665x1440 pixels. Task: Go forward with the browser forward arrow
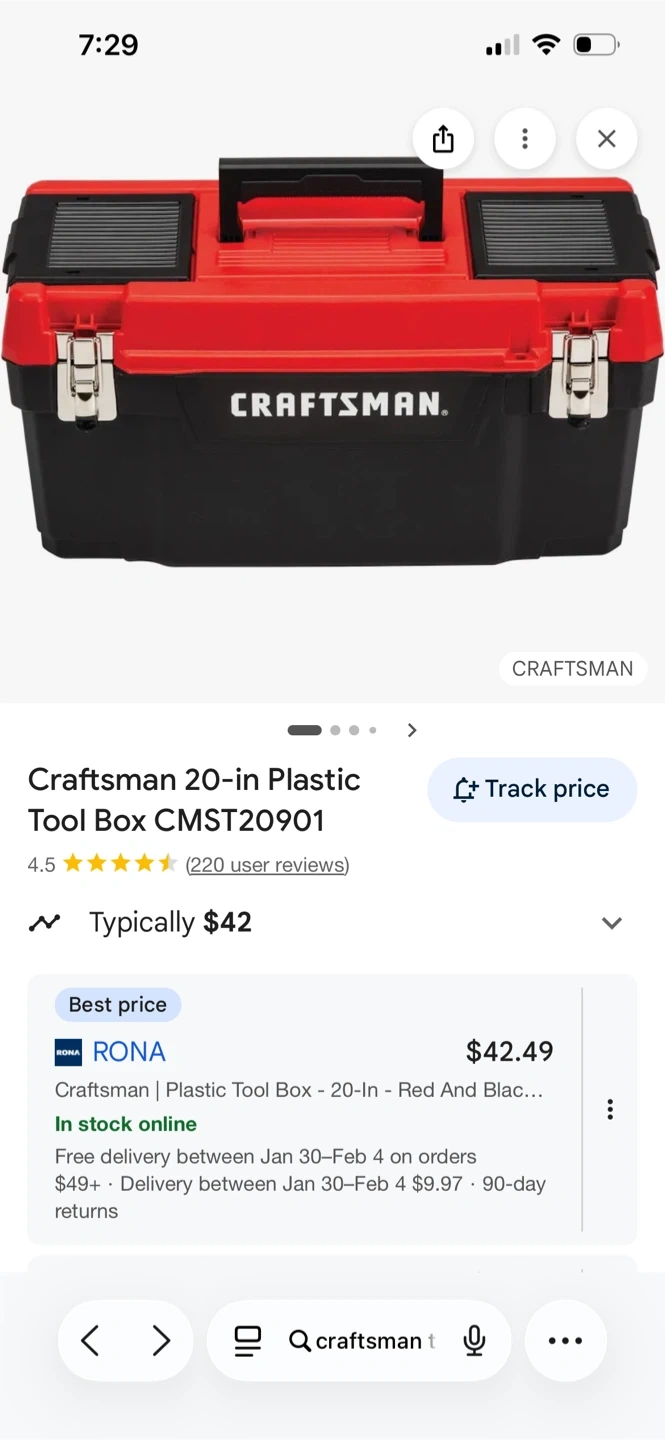point(161,1341)
